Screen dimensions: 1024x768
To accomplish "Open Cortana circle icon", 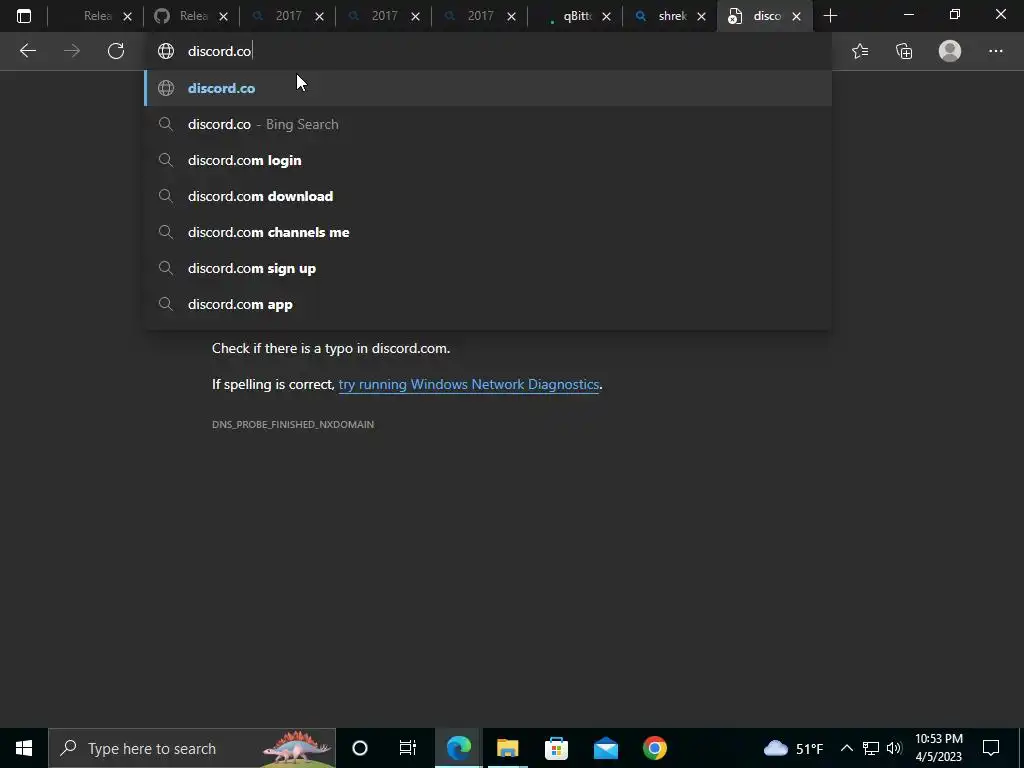I will (x=360, y=748).
